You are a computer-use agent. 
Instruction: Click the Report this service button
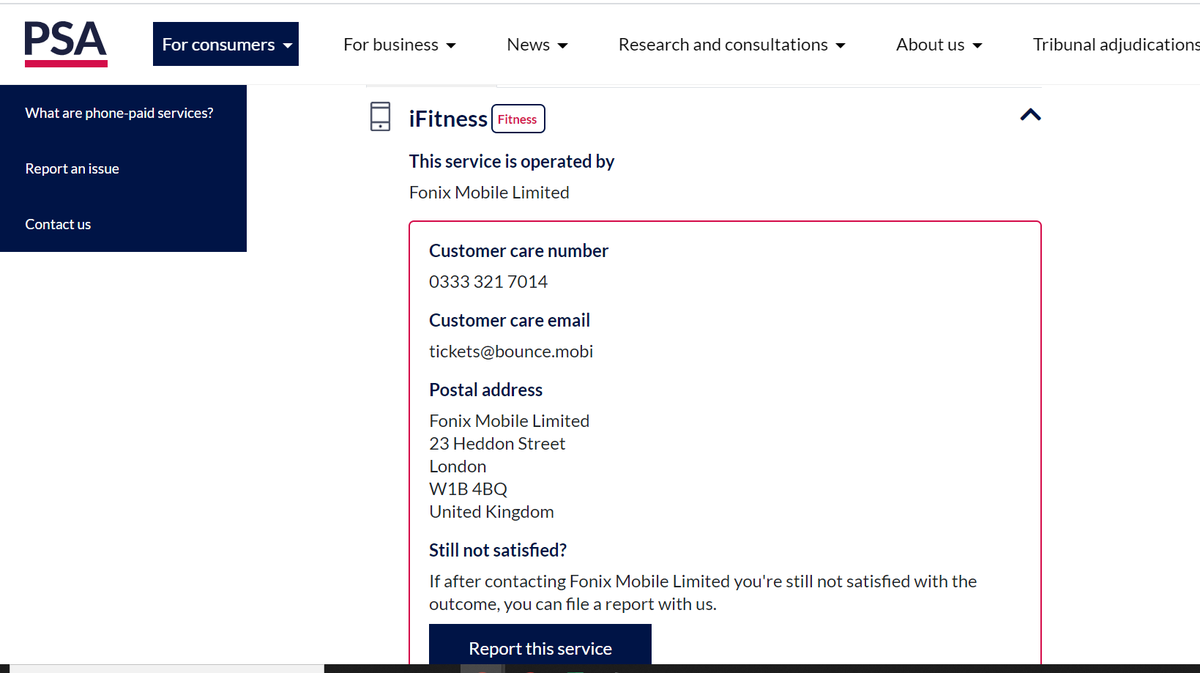point(540,646)
